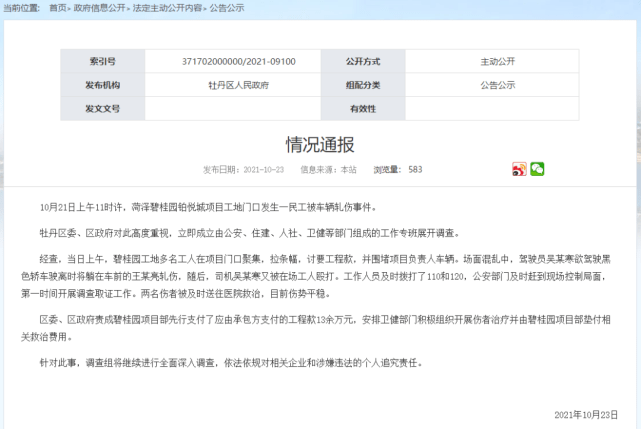The width and height of the screenshot is (641, 429).
Task: Share the notice via Weibo icon
Action: pos(519,169)
